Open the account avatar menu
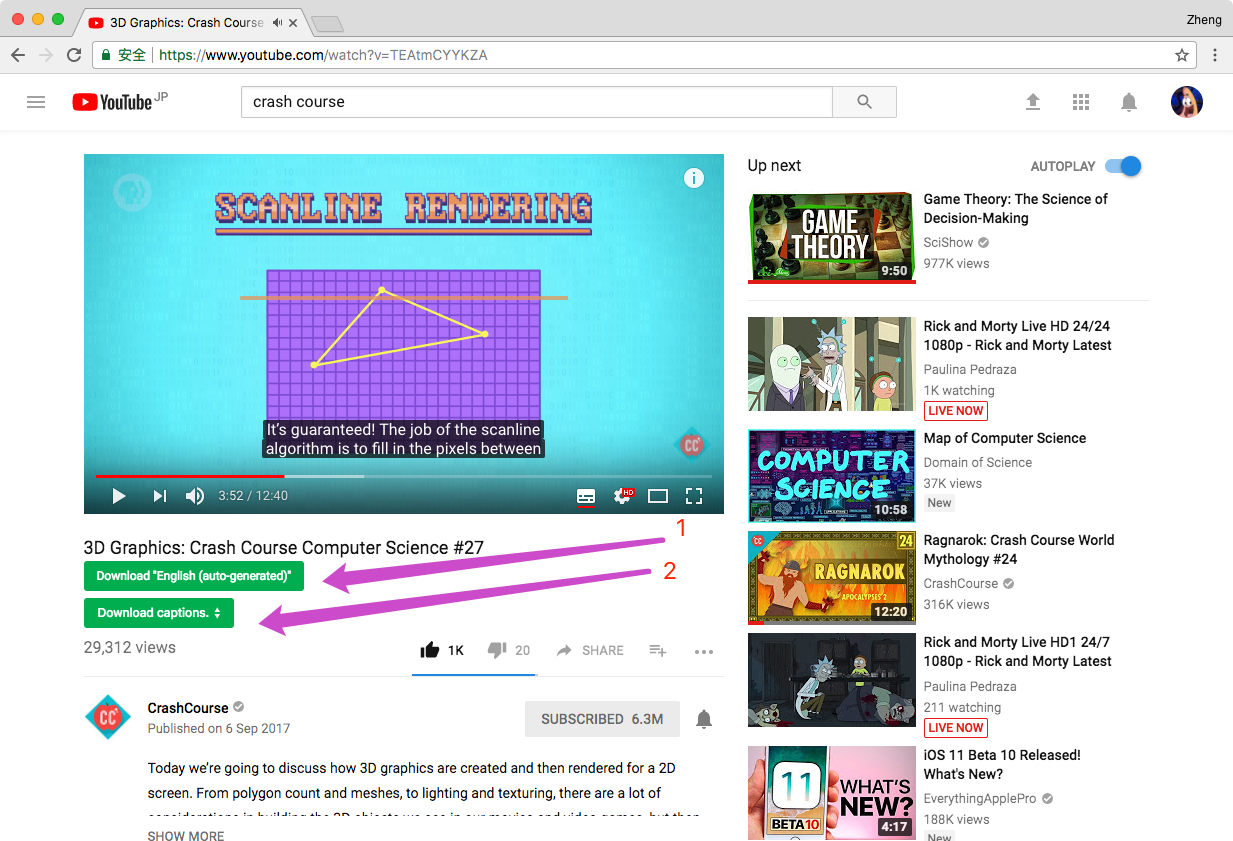 click(x=1187, y=102)
